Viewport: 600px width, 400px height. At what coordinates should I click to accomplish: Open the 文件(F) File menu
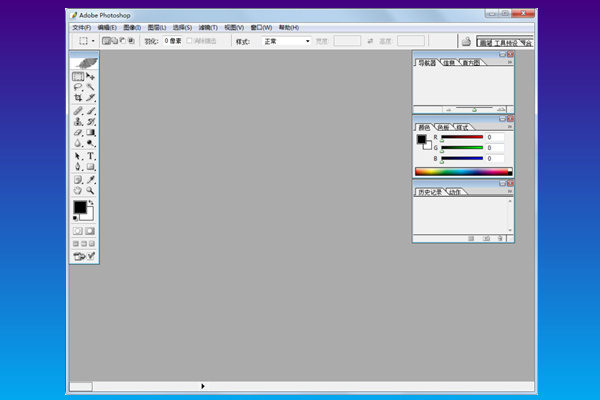point(81,27)
